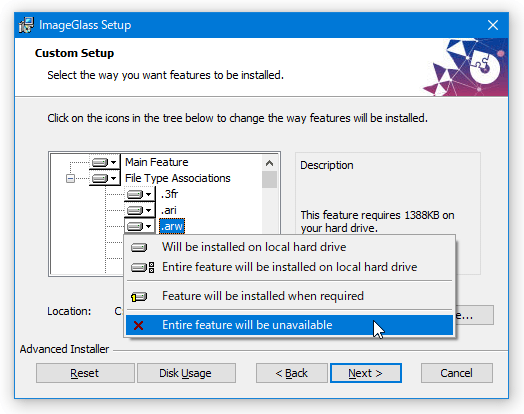
Task: Cancel the ImageGlass setup
Action: (456, 373)
